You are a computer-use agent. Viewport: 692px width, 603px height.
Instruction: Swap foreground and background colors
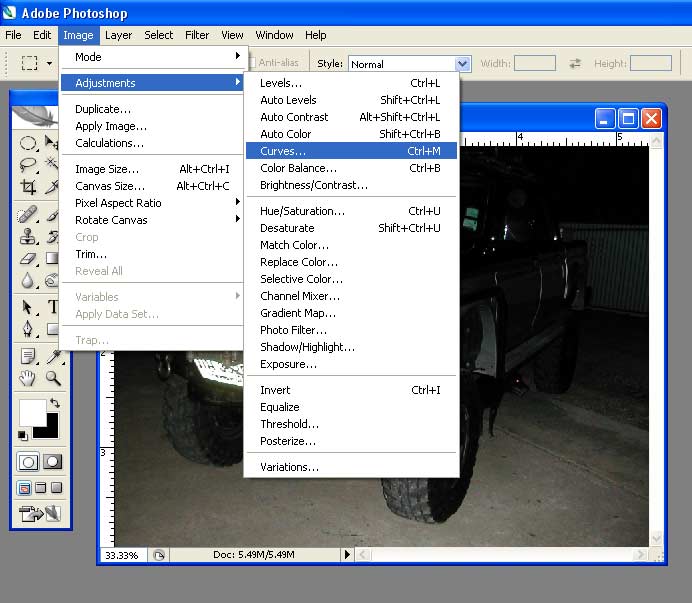click(53, 403)
